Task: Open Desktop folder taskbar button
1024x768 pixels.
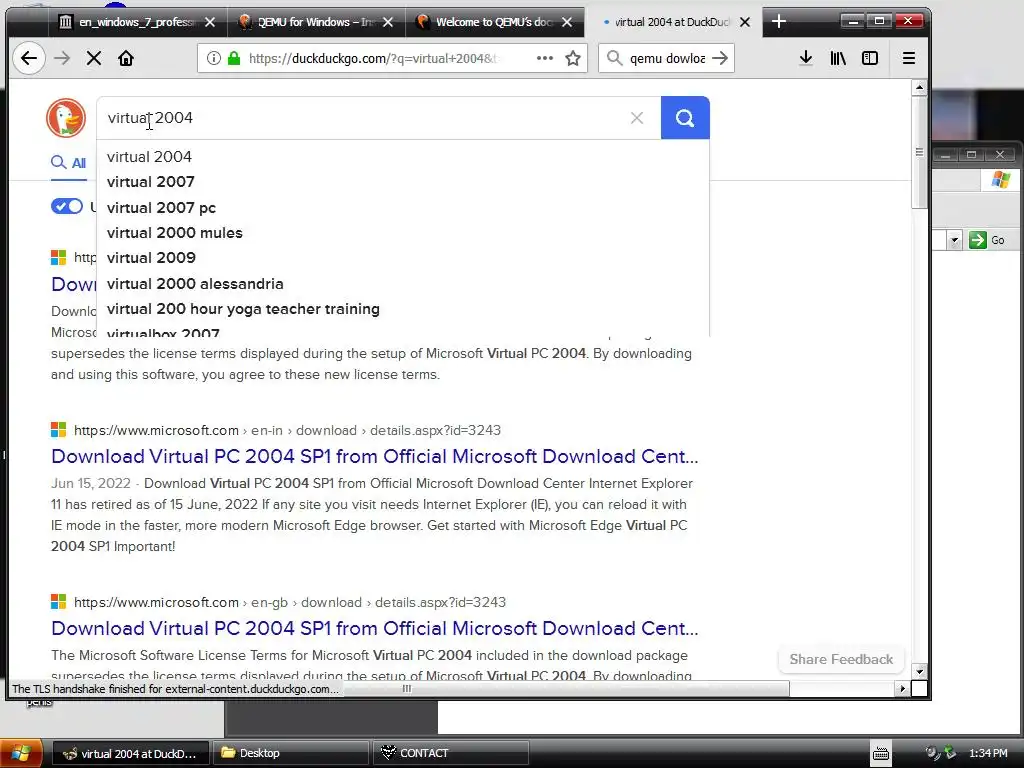Action: coord(291,753)
